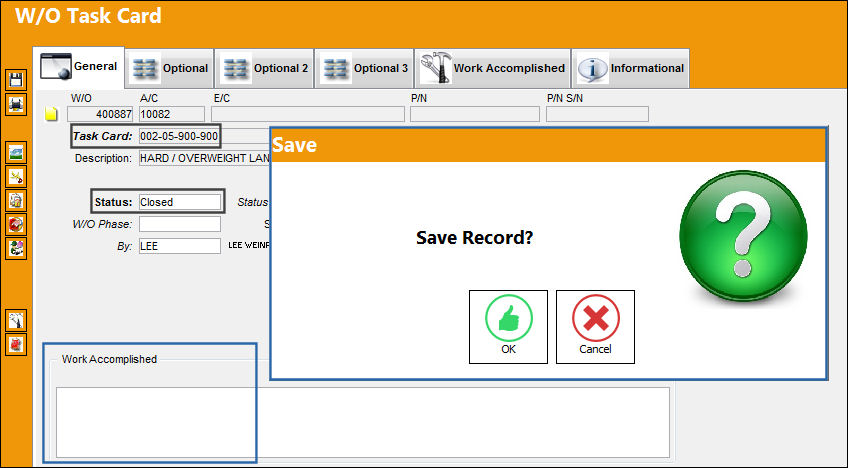Screen dimensions: 848x468
Task: Click the W/O field showing 400887
Action: 100,114
